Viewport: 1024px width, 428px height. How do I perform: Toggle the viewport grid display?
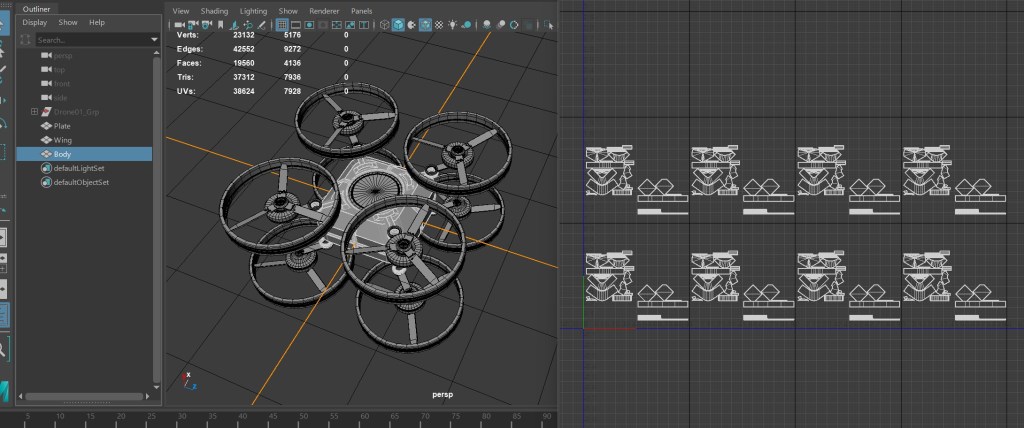282,25
